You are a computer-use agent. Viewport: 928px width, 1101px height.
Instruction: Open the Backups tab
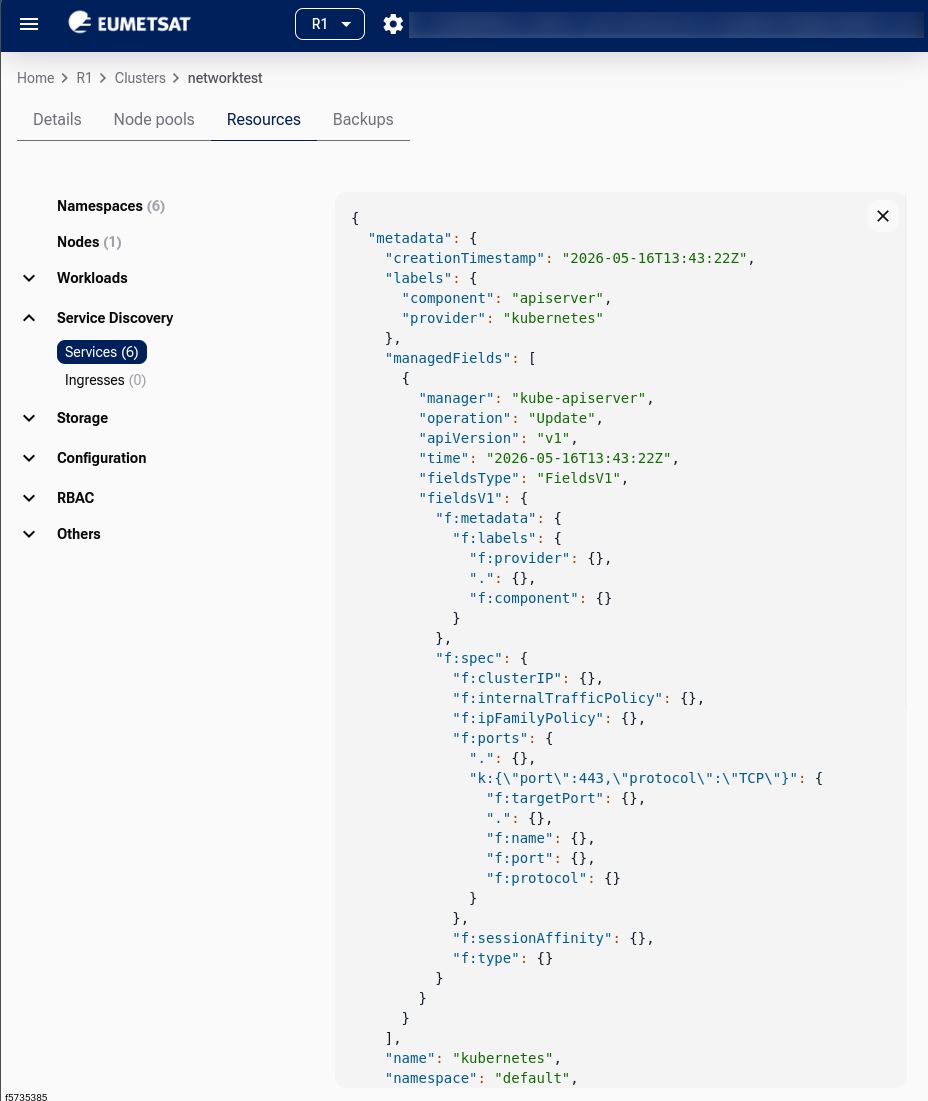click(x=363, y=119)
